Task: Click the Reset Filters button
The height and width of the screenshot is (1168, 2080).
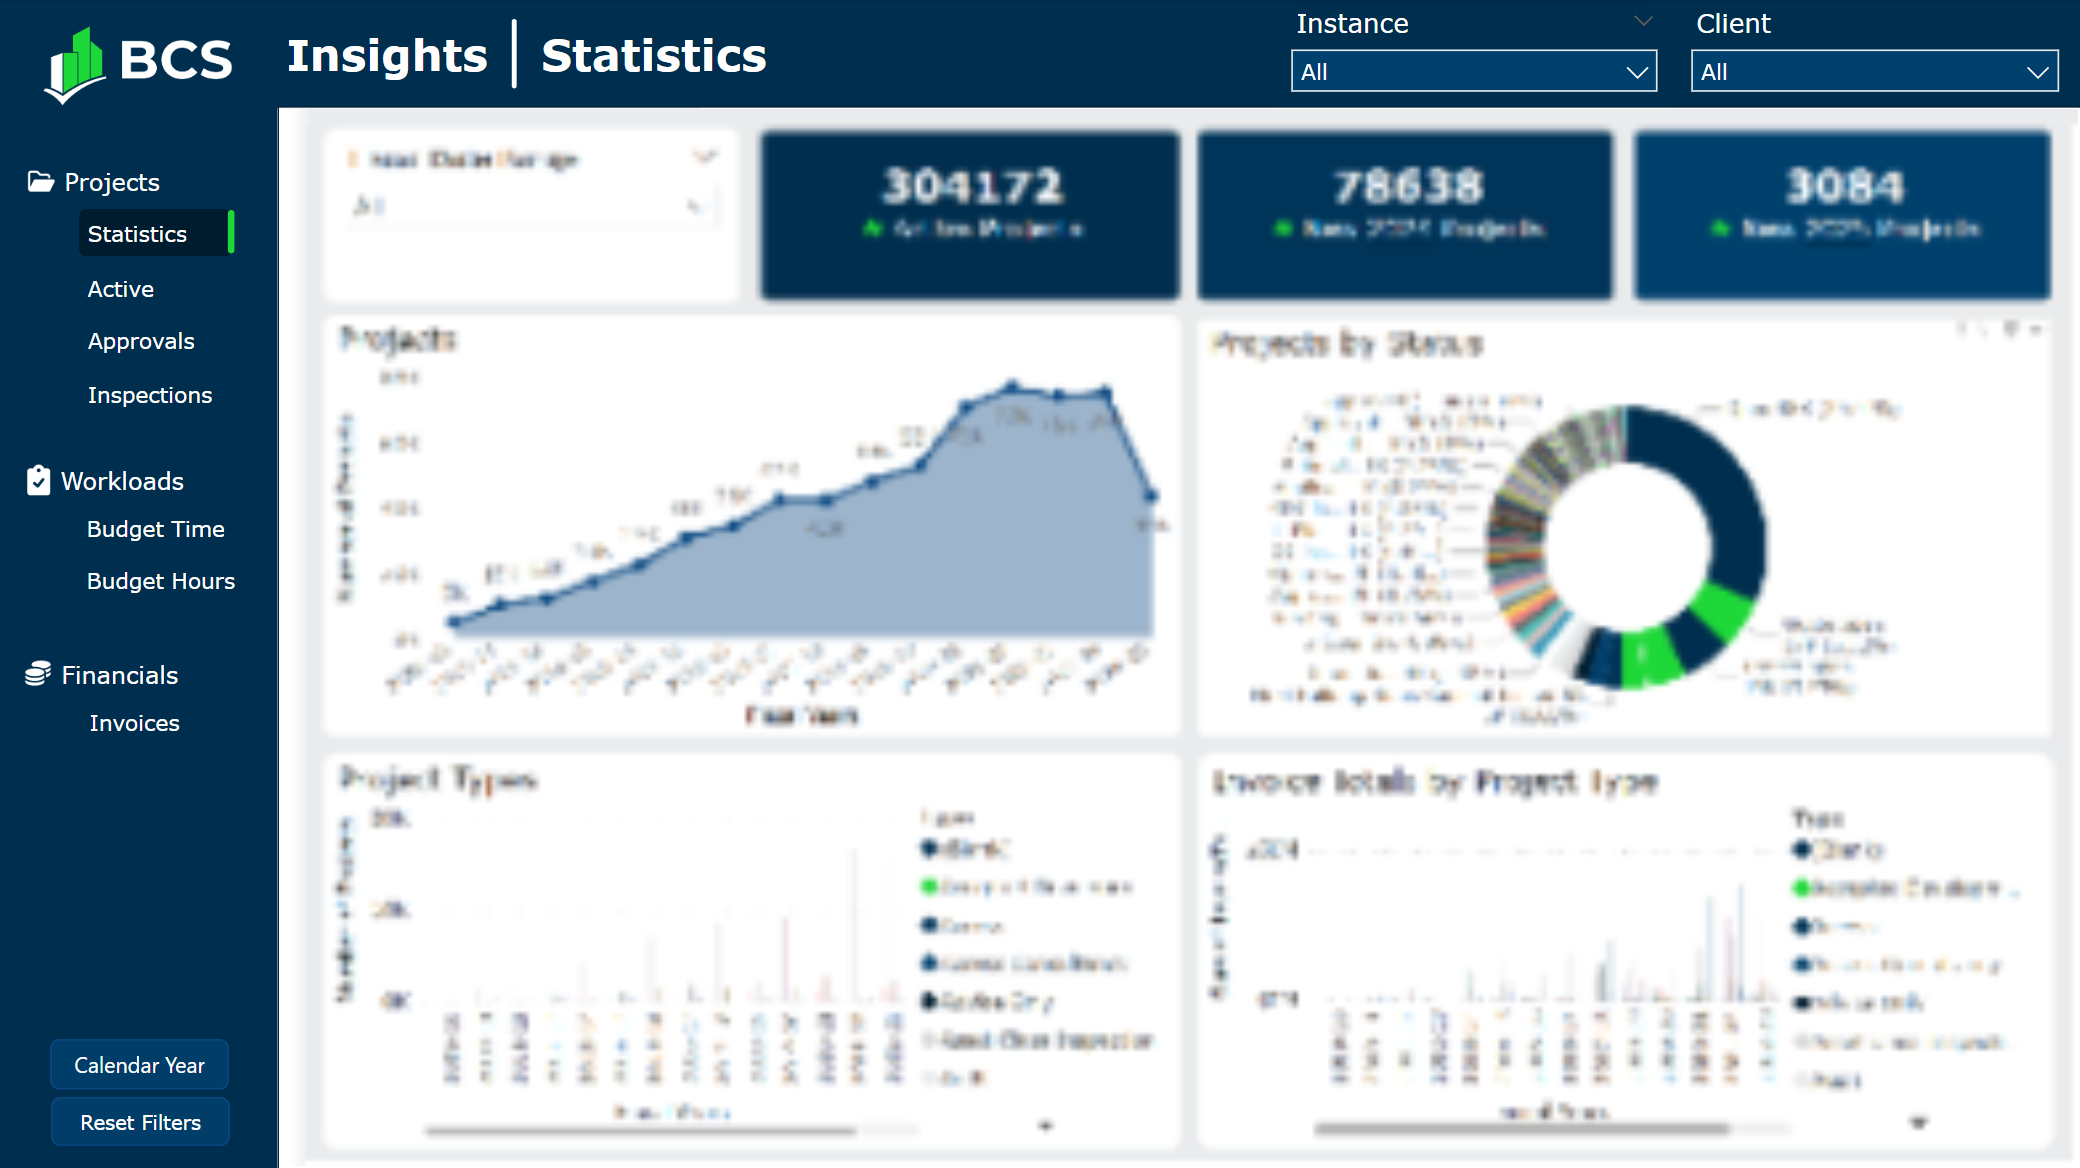Action: pyautogui.click(x=140, y=1122)
